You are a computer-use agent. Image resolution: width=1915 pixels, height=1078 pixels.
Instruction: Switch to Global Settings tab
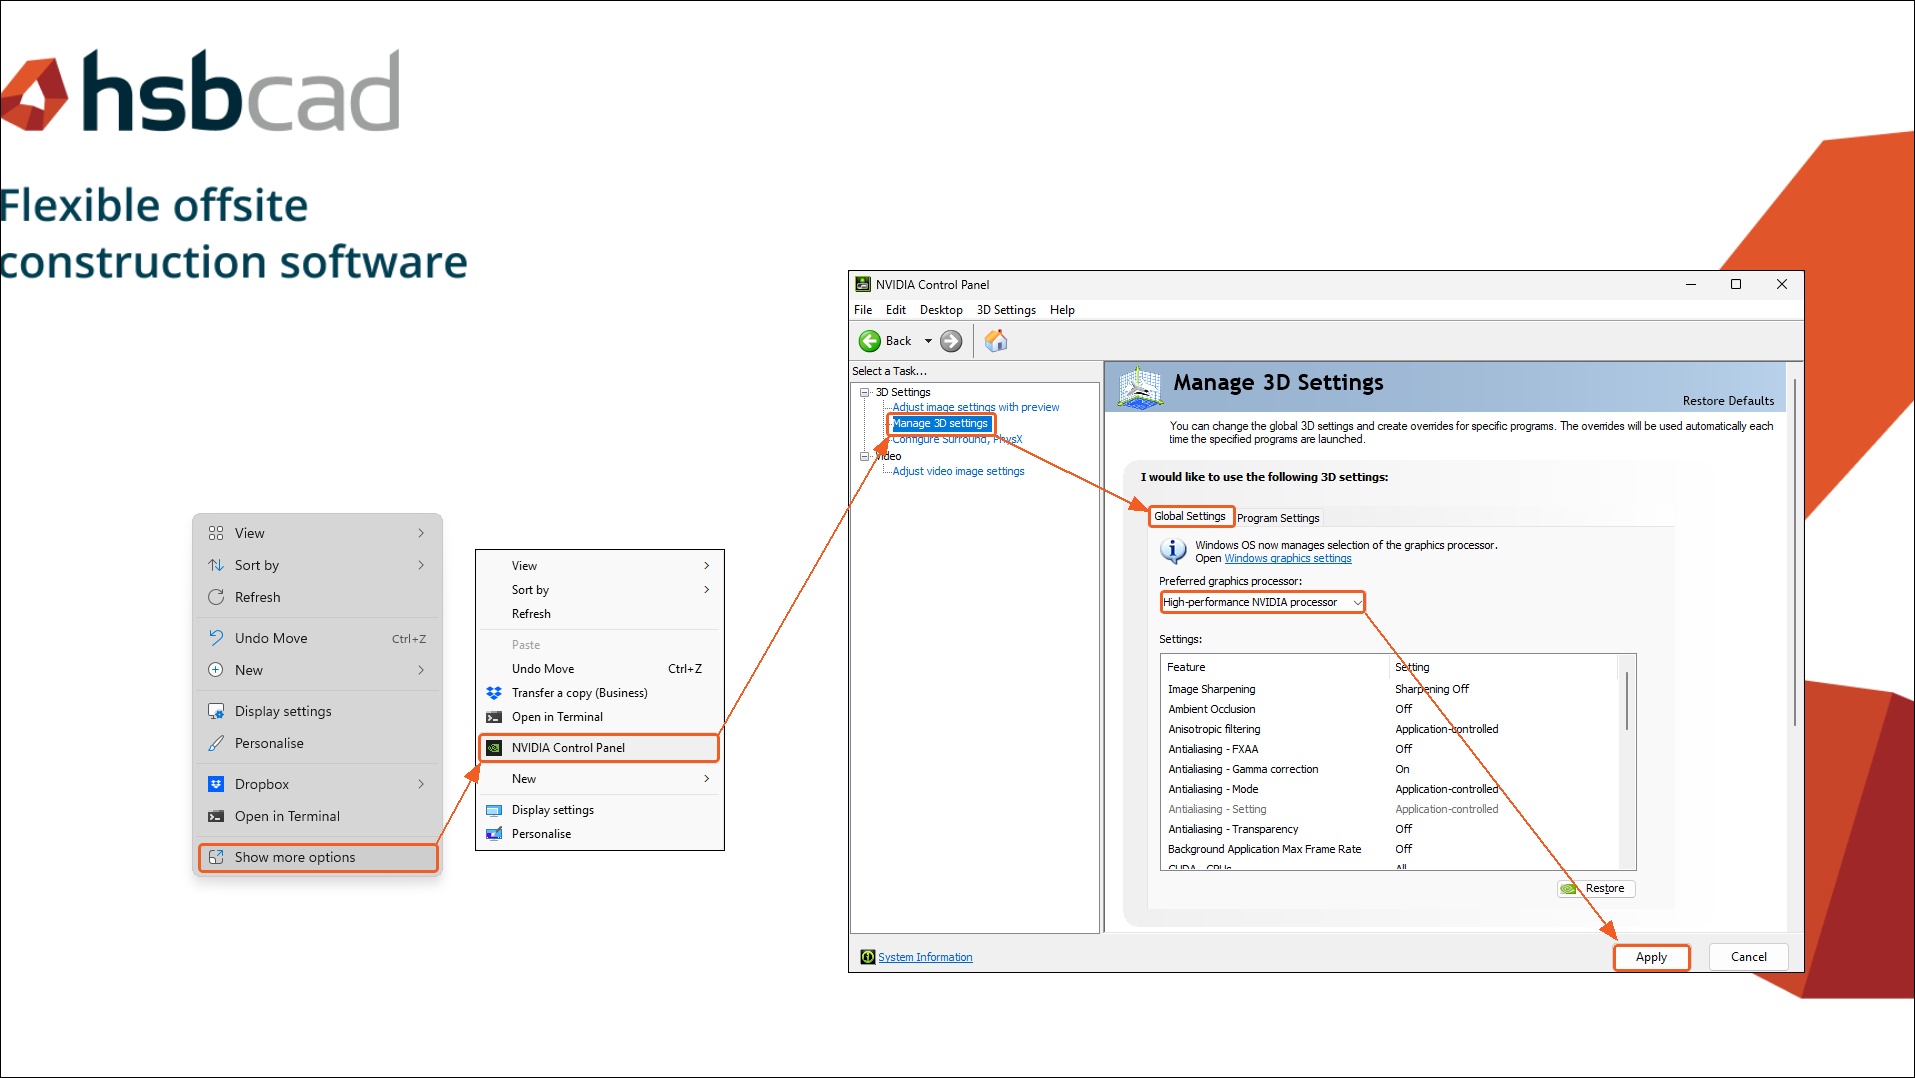coord(1190,516)
